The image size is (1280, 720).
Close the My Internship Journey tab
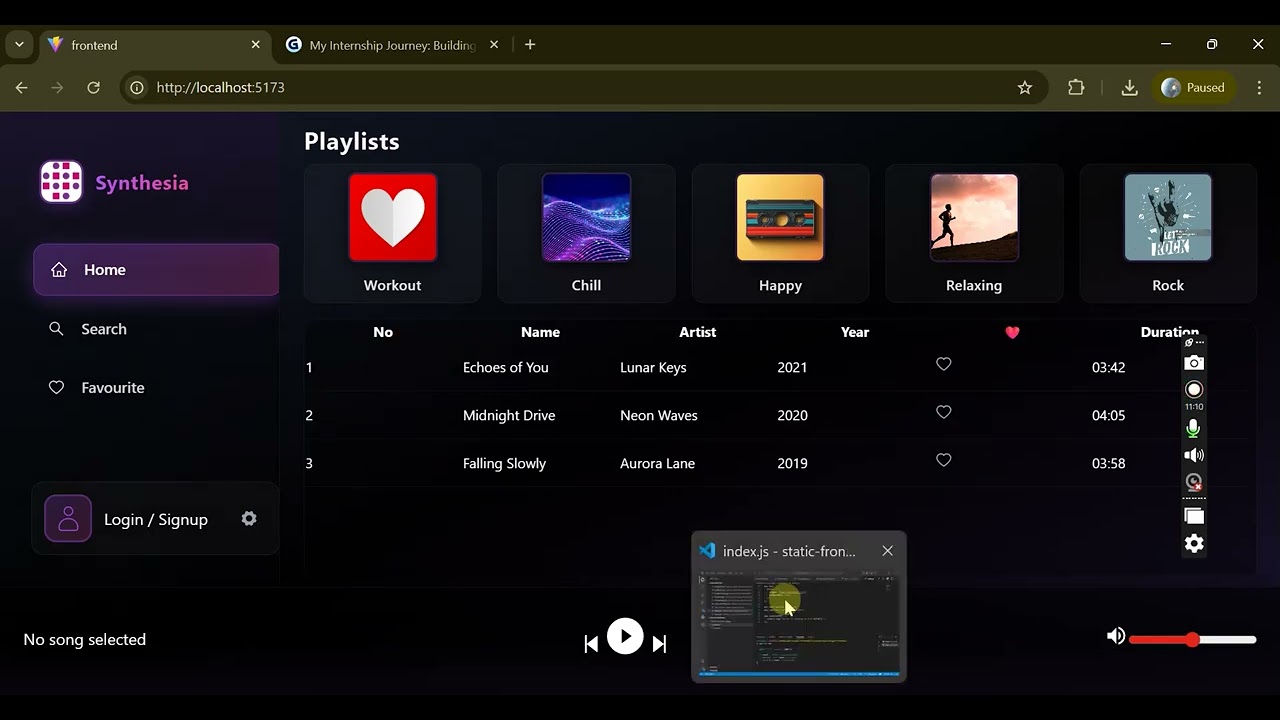[493, 45]
